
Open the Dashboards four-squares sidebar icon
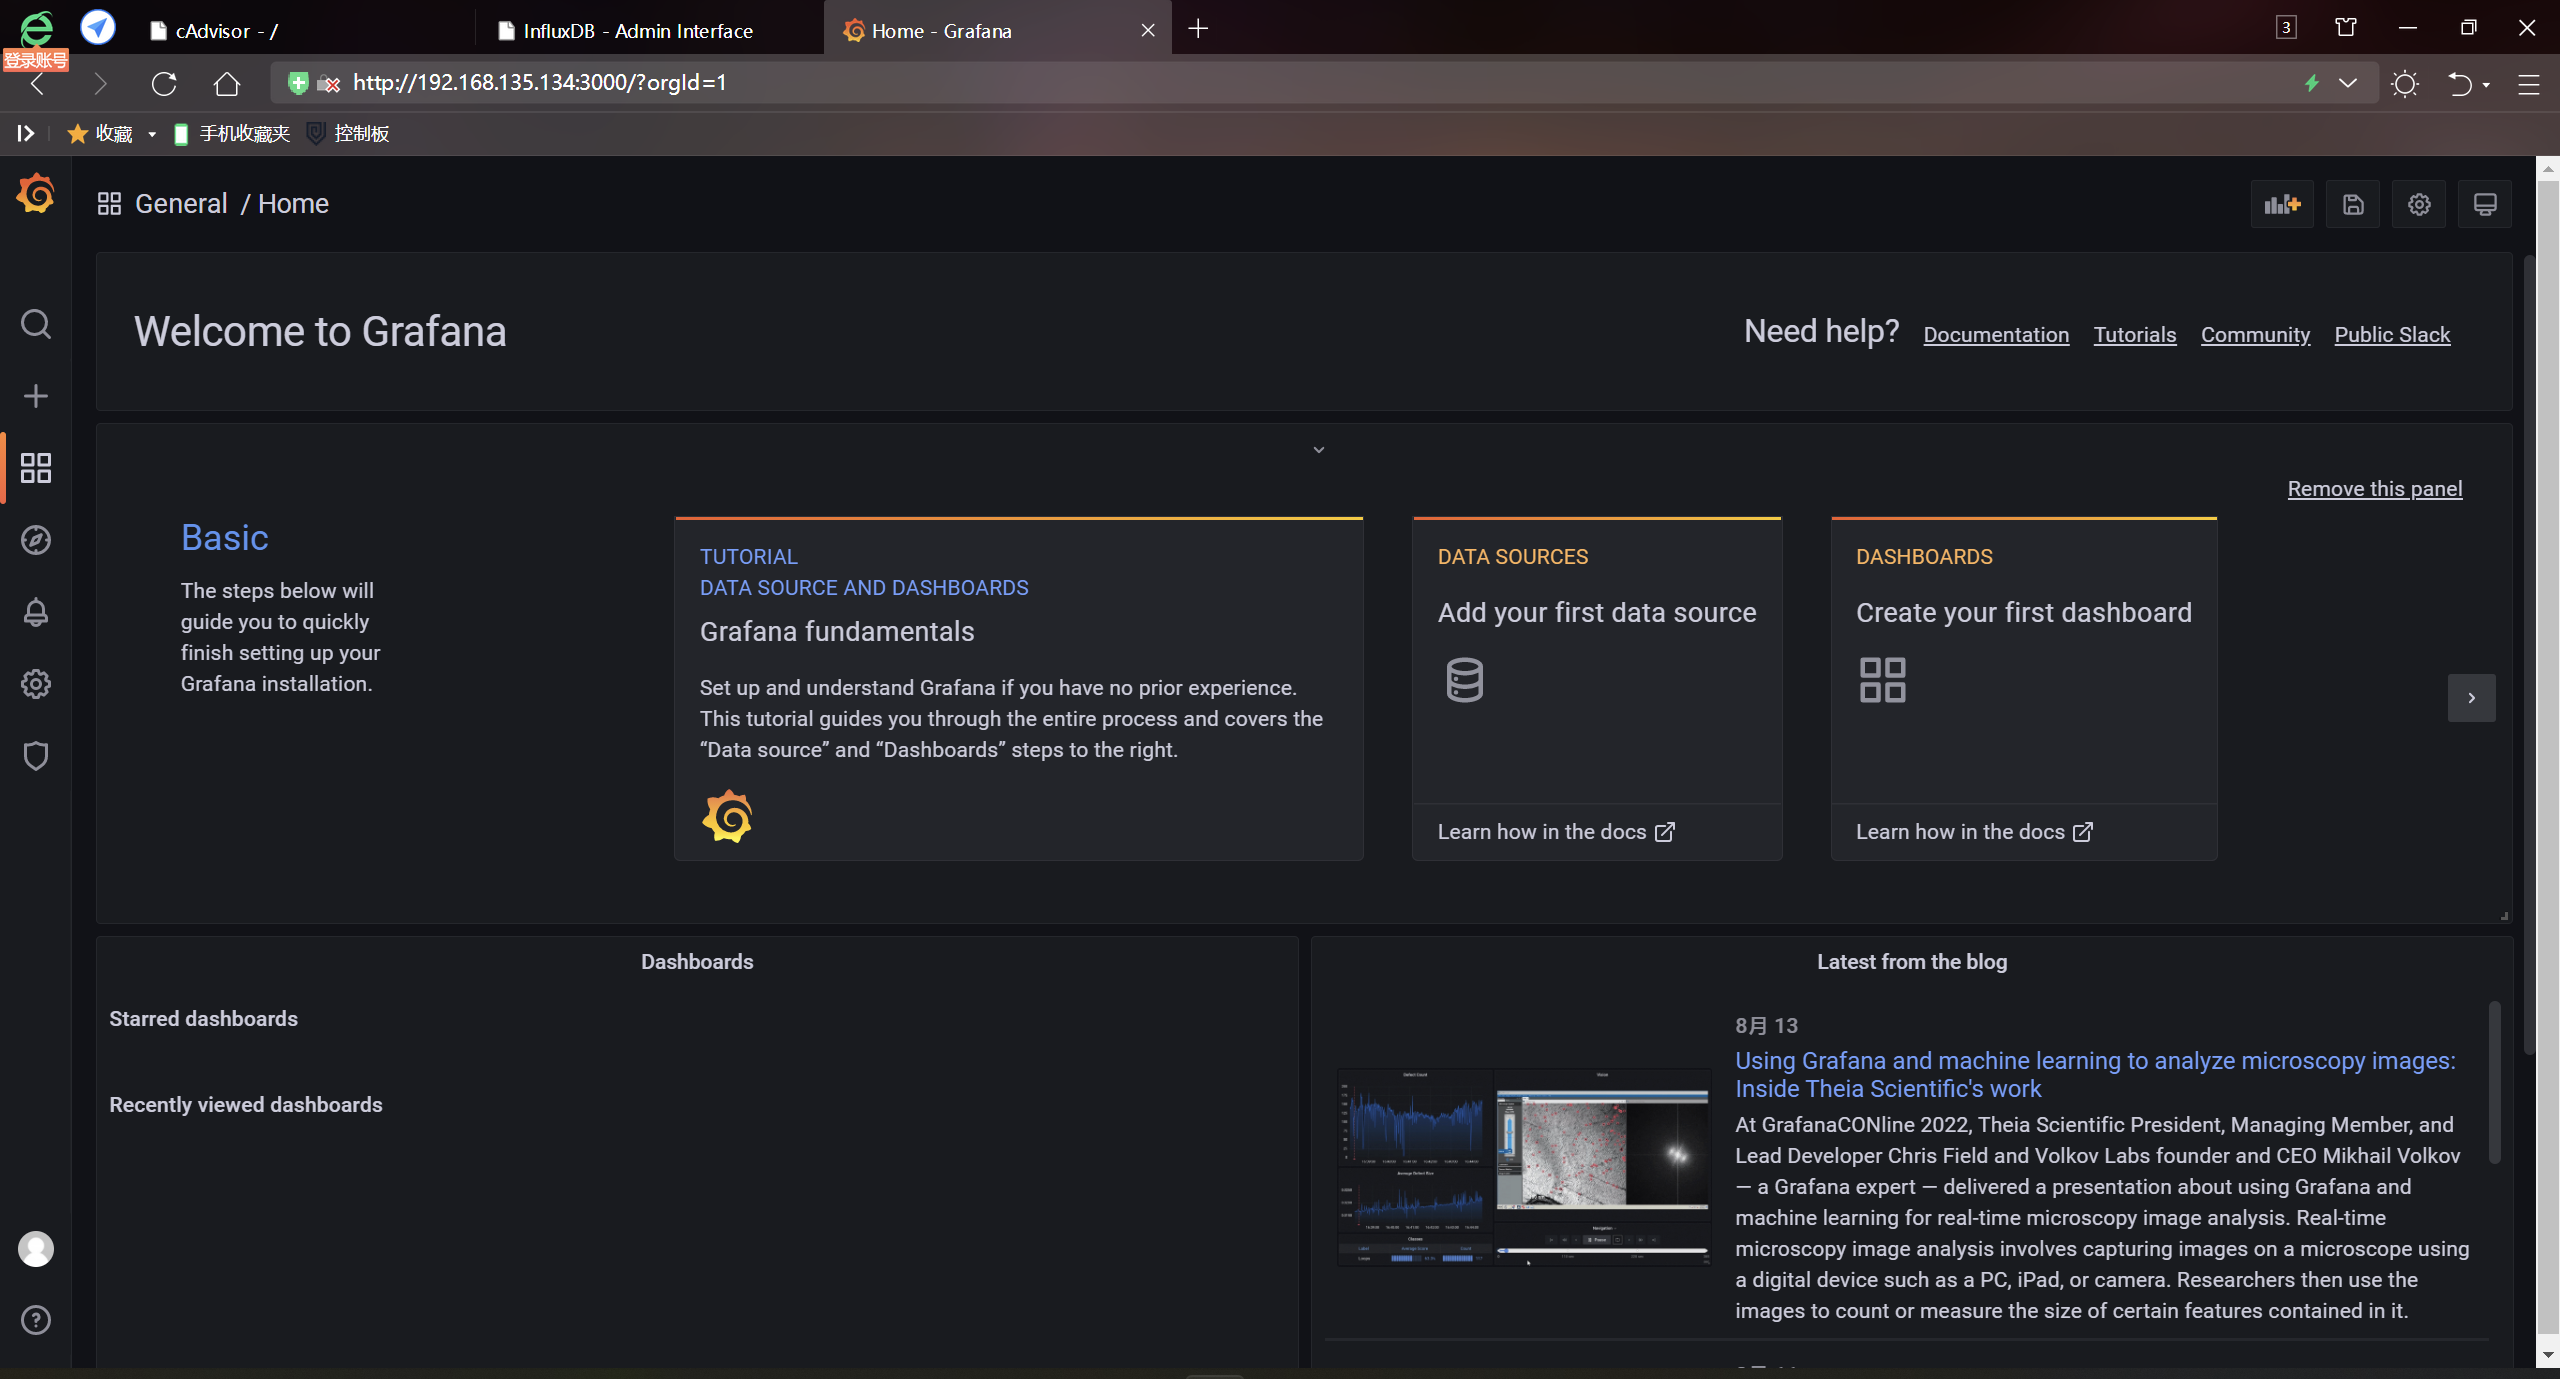[36, 468]
